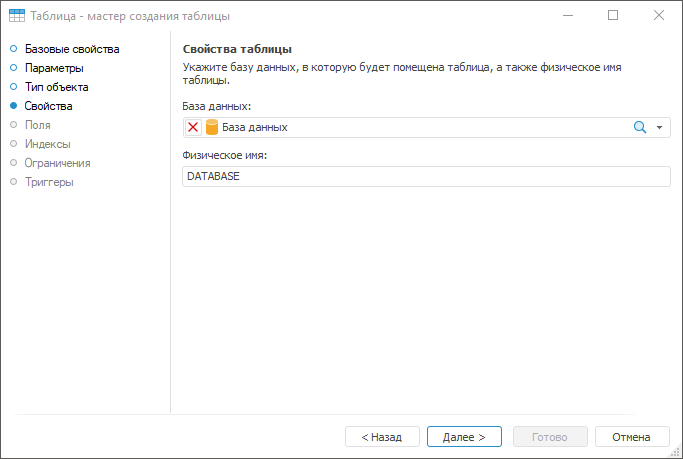Expand the database dropdown arrow

[x=660, y=128]
